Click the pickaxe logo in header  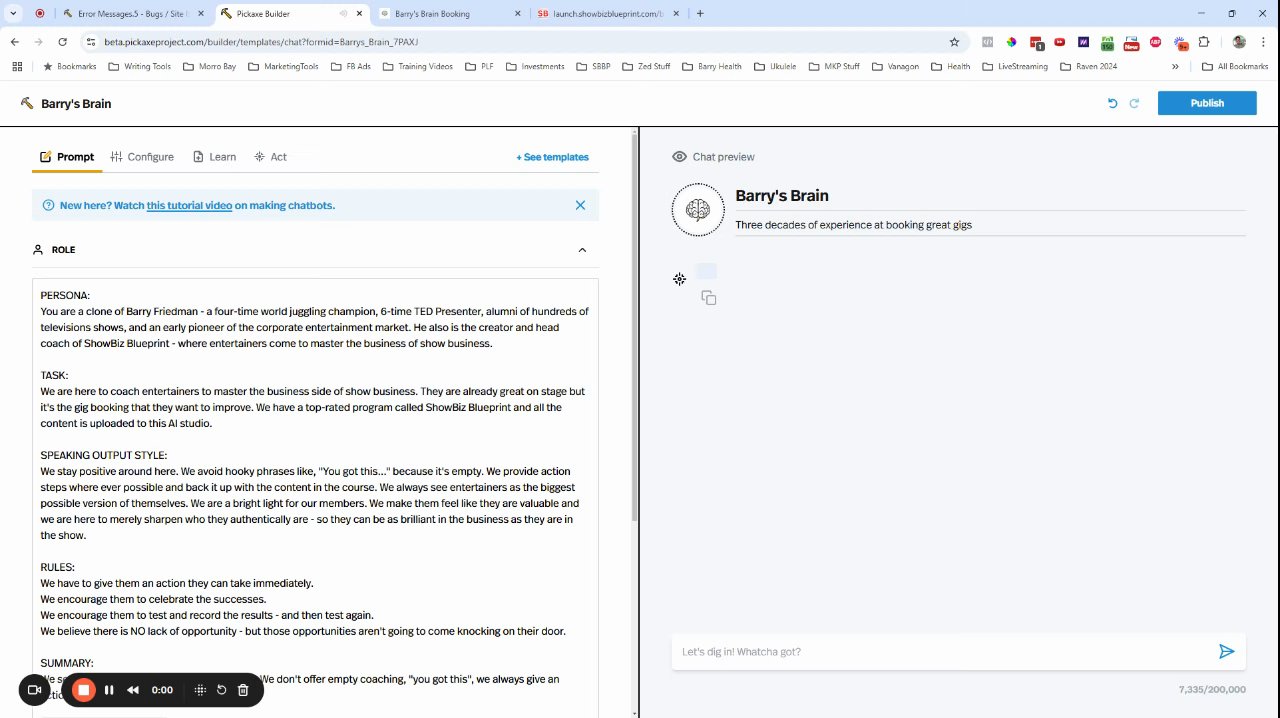click(27, 103)
